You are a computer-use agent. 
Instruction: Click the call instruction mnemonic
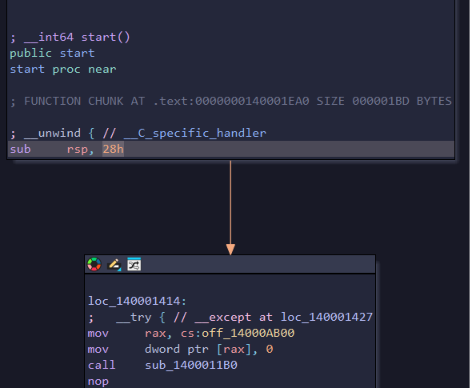click(101, 365)
